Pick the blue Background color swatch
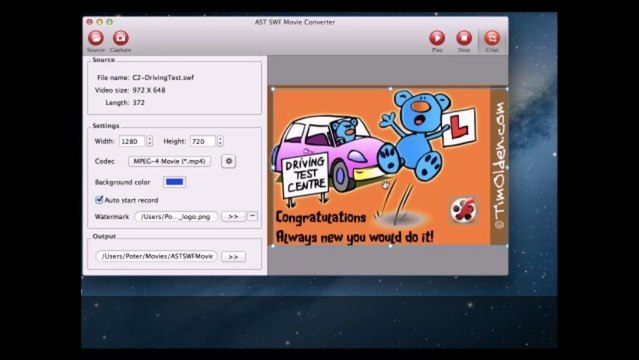This screenshot has height=360, width=639. click(174, 182)
